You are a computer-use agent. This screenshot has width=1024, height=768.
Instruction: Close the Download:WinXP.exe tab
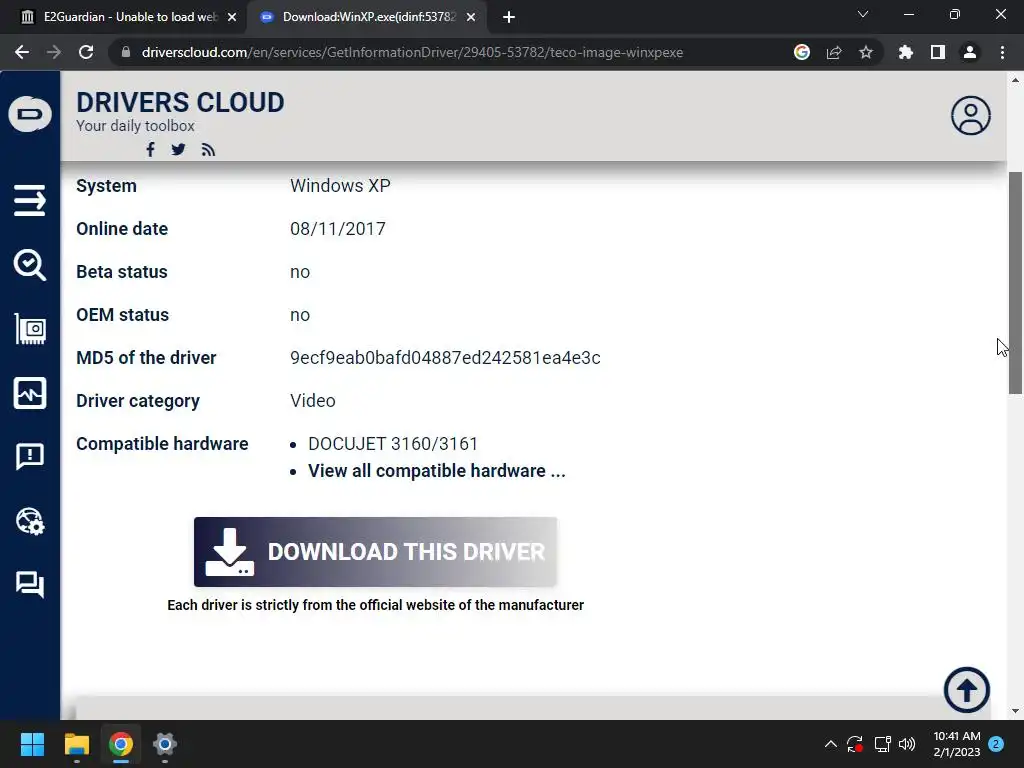pos(471,18)
